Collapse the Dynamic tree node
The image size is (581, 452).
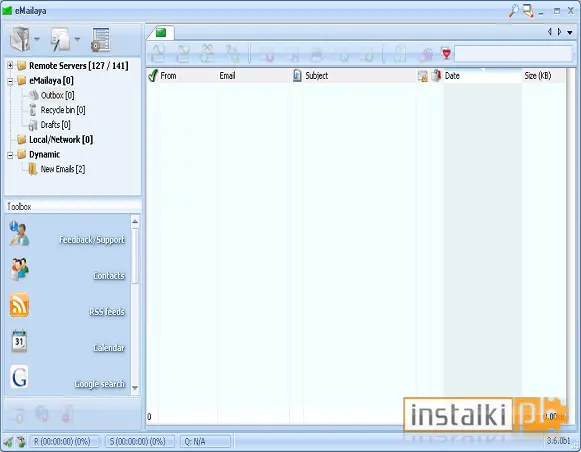click(x=10, y=154)
